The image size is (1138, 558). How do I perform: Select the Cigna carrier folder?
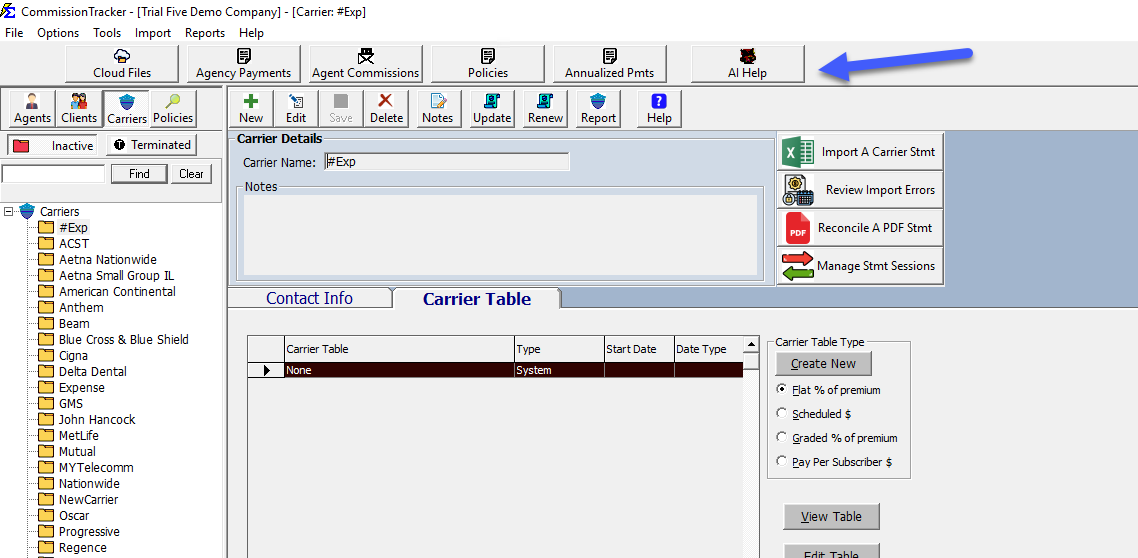coord(73,356)
